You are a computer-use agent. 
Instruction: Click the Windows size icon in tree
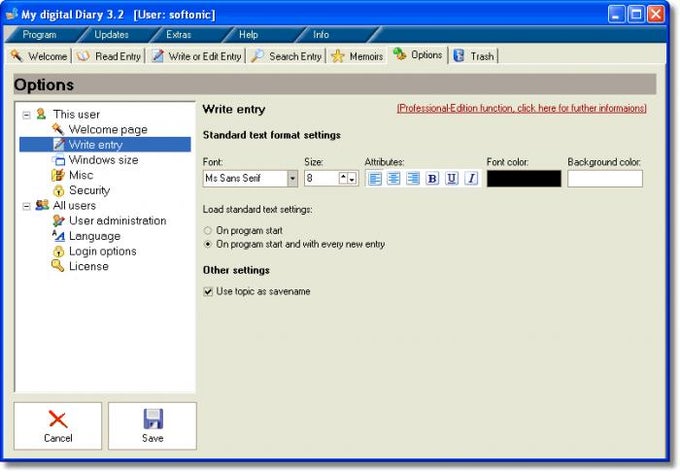pyautogui.click(x=59, y=160)
